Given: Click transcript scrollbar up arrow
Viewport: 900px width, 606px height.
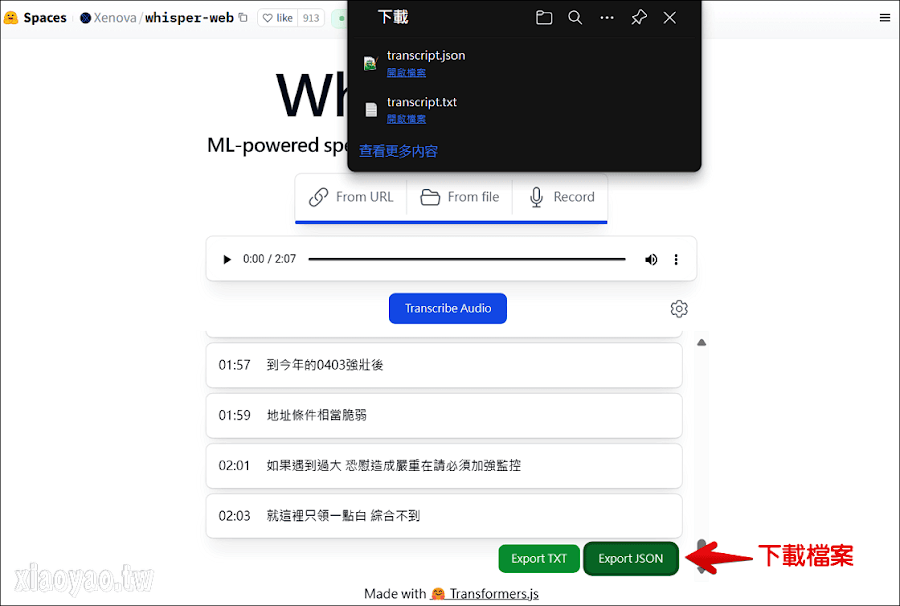Looking at the screenshot, I should (x=701, y=343).
